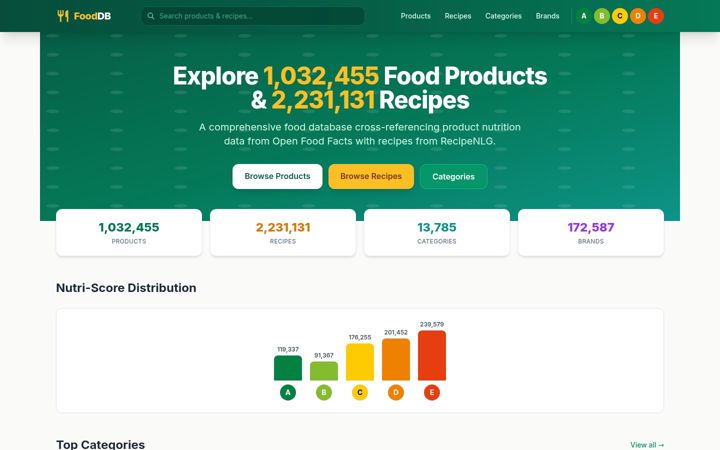Click the red E bar in chart
Viewport: 720px width, 450px height.
pos(432,355)
